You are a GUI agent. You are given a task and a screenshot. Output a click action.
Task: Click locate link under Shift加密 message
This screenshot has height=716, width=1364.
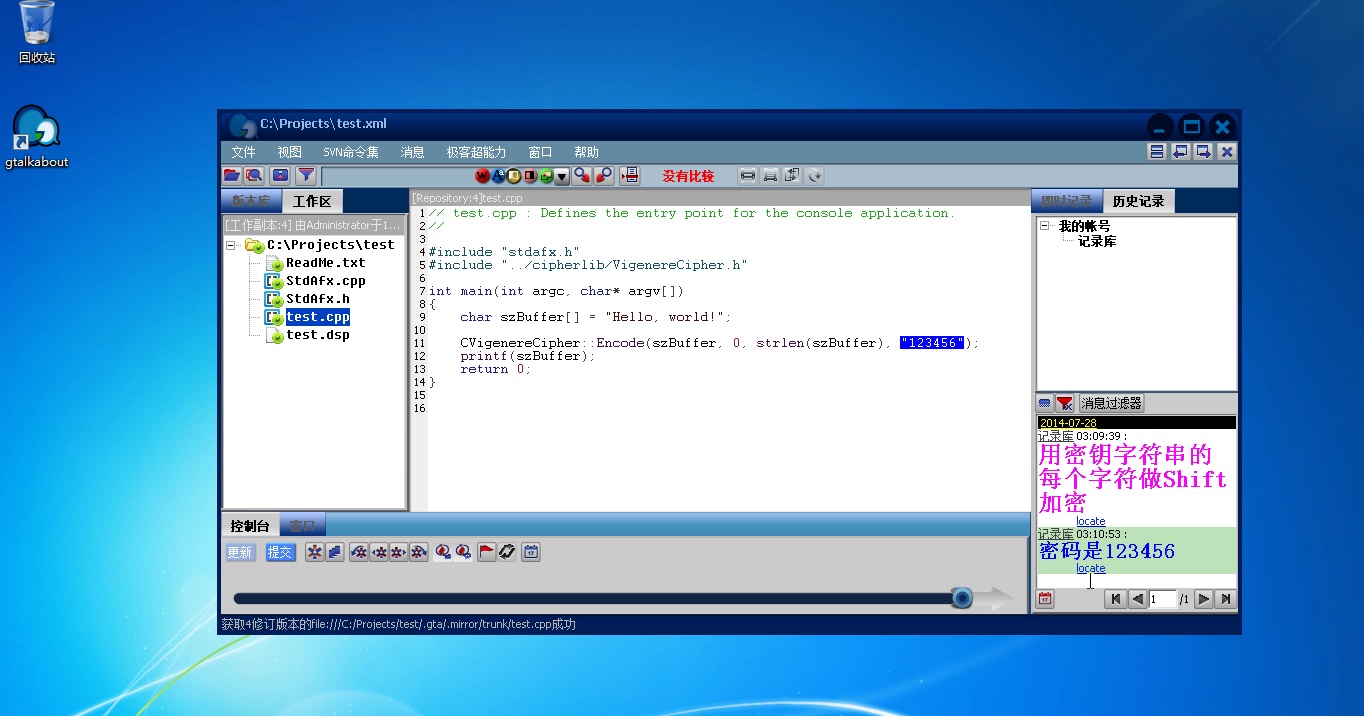(x=1091, y=521)
